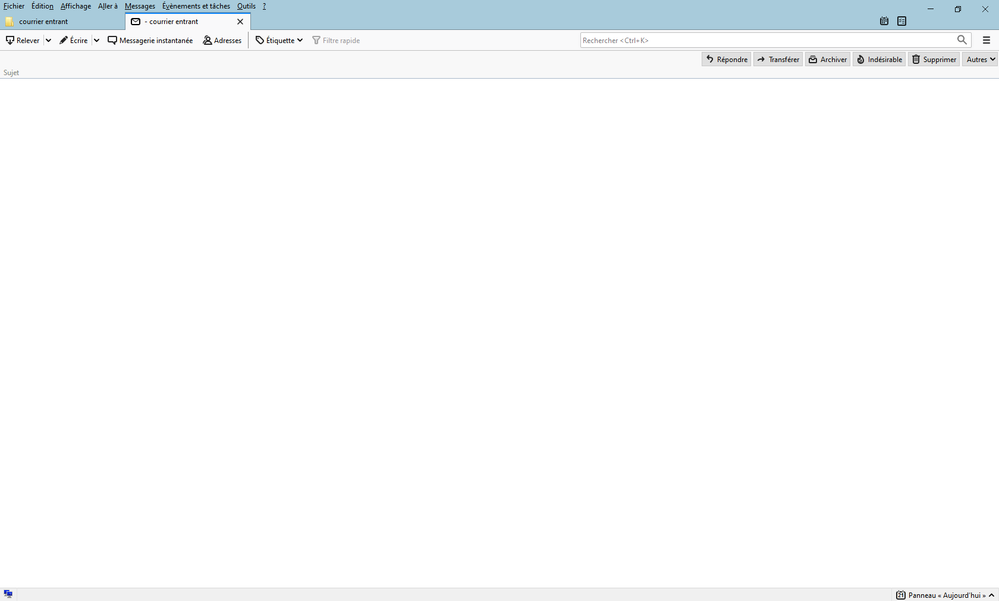
Task: Expand the Autres actions dropdown
Action: (980, 59)
